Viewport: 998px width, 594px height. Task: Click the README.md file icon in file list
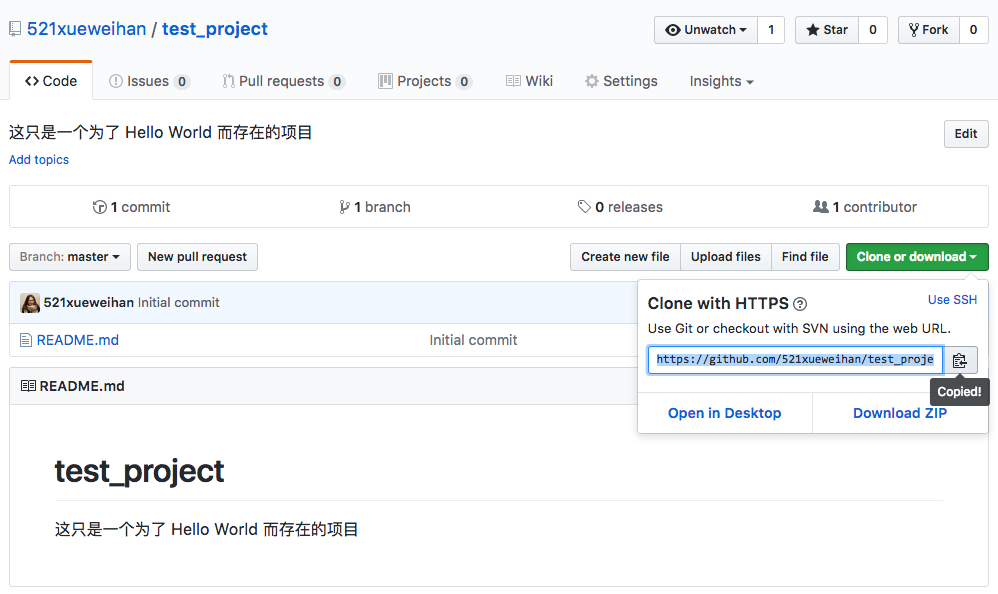25,340
